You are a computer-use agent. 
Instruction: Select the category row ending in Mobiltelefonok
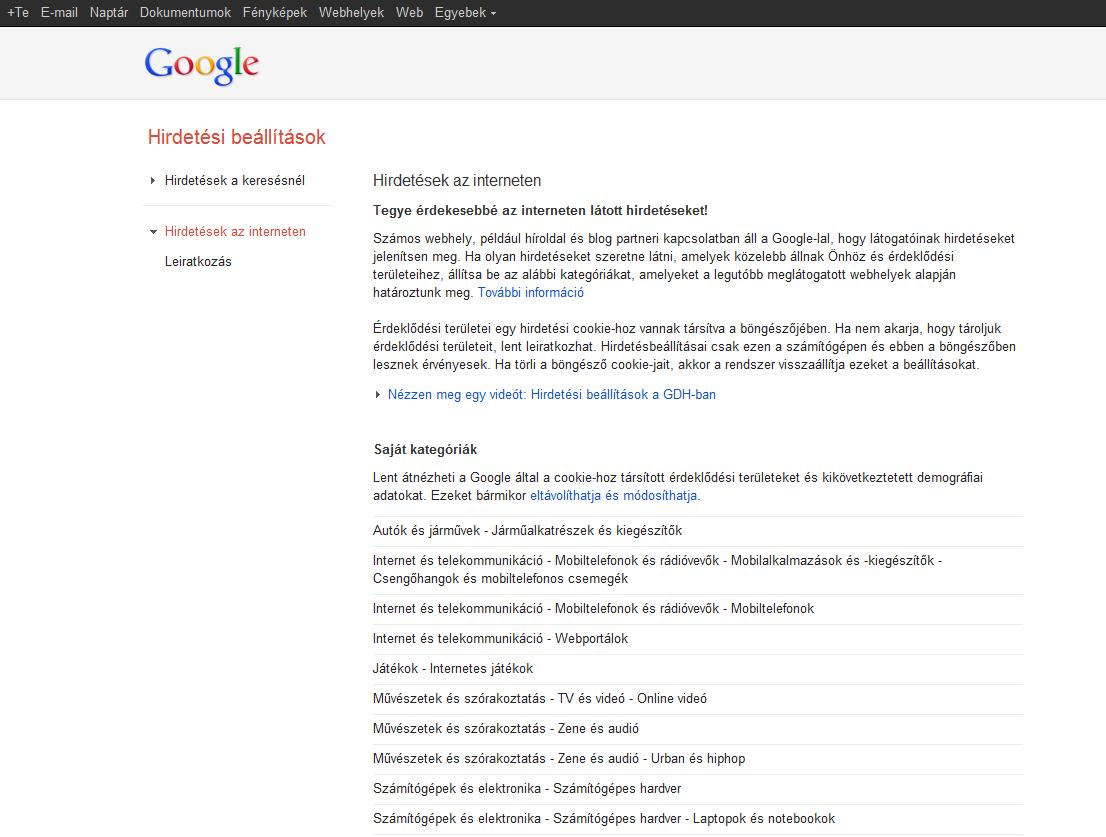coord(698,609)
